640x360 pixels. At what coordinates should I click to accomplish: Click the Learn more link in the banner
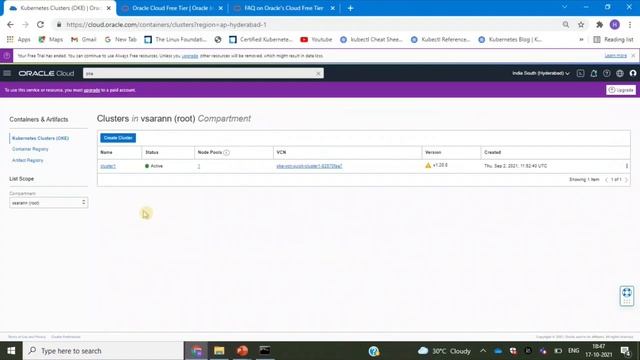pyautogui.click(x=616, y=56)
